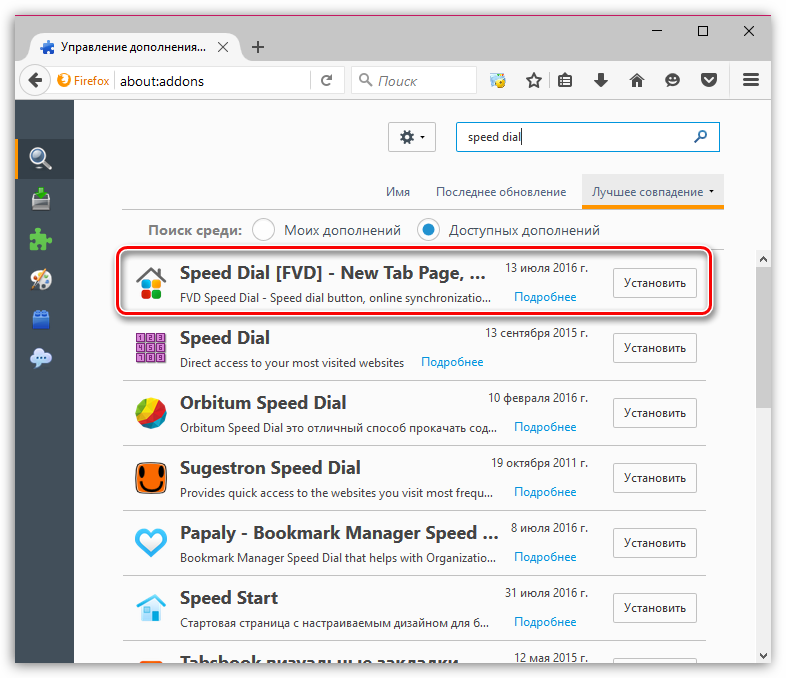Click the colorful extension icon beside search bar
The image size is (786, 678).
498,80
